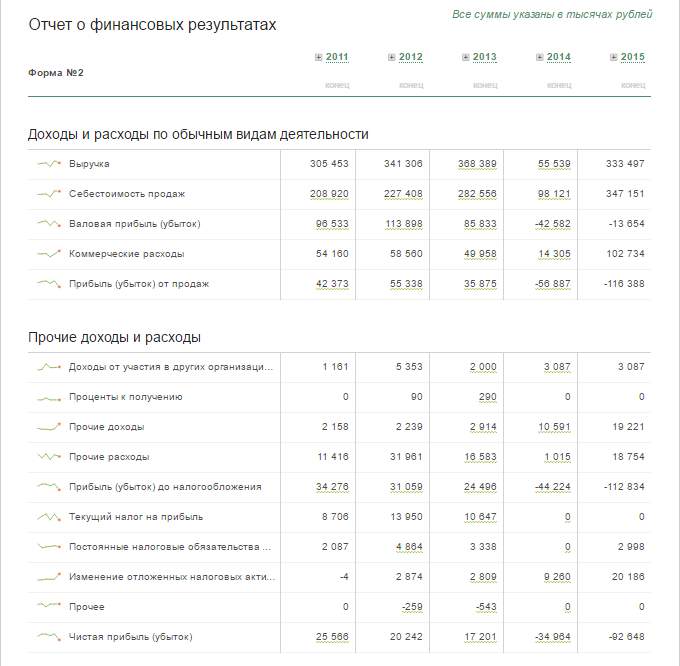This screenshot has height=666, width=680.
Task: Open Постоянные налоговые обязательства 2012 value 4 864
Action: [x=409, y=547]
